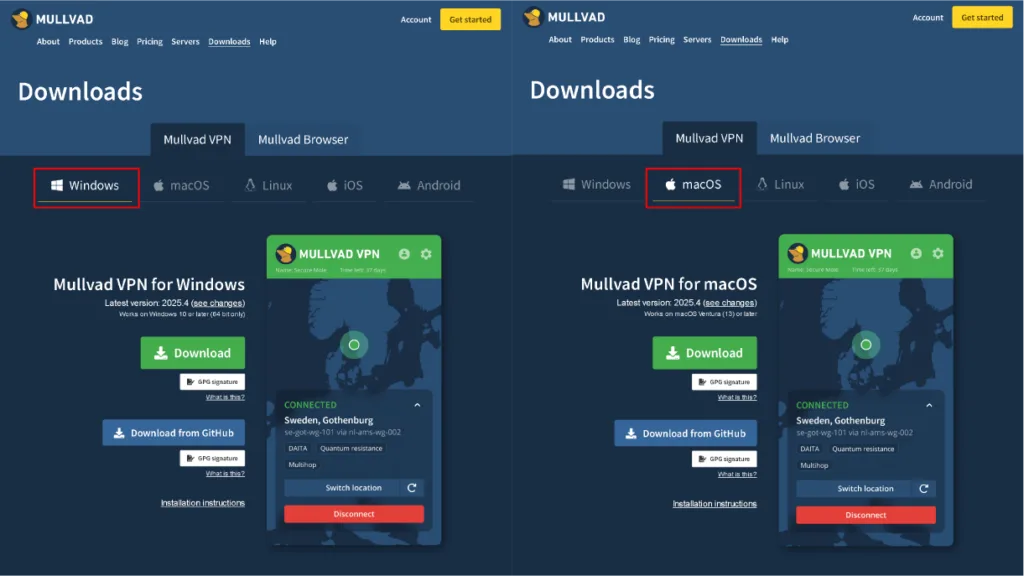Select the macOS tab in right page

point(693,185)
